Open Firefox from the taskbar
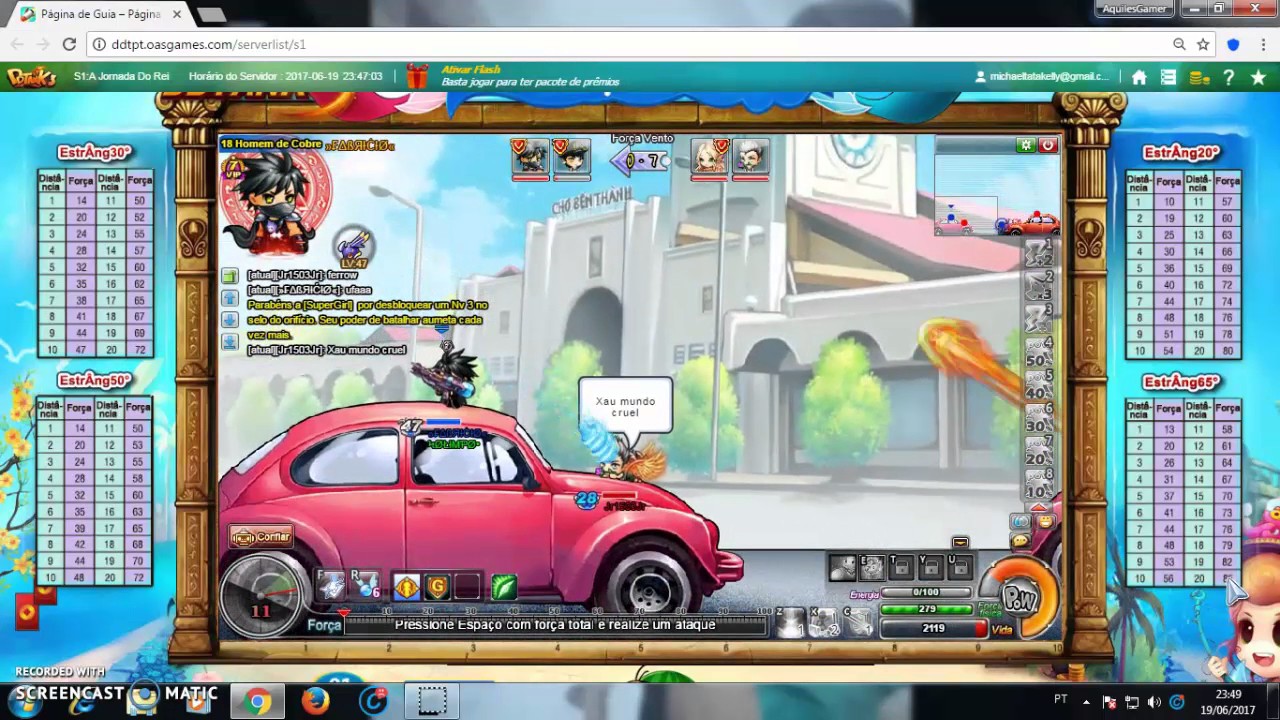Image resolution: width=1280 pixels, height=720 pixels. click(x=315, y=702)
